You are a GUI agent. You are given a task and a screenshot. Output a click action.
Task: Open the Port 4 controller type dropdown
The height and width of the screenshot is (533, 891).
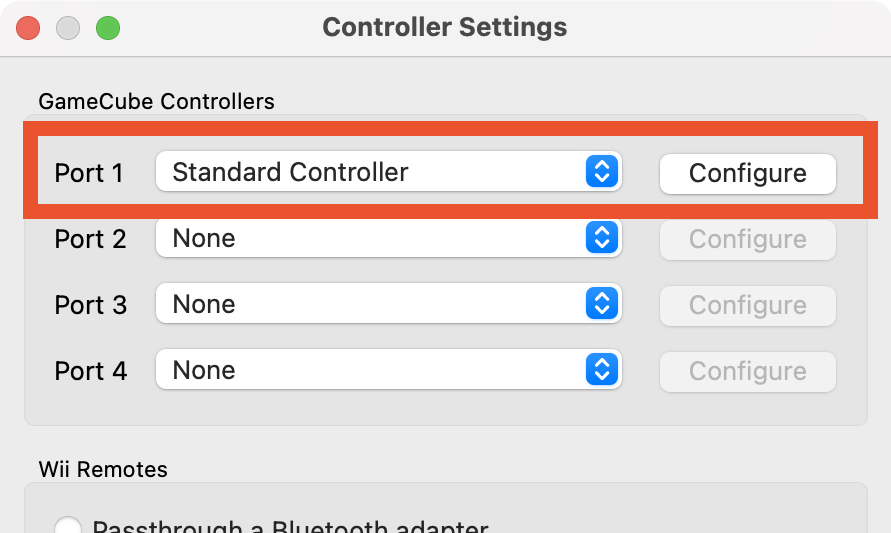pyautogui.click(x=389, y=369)
